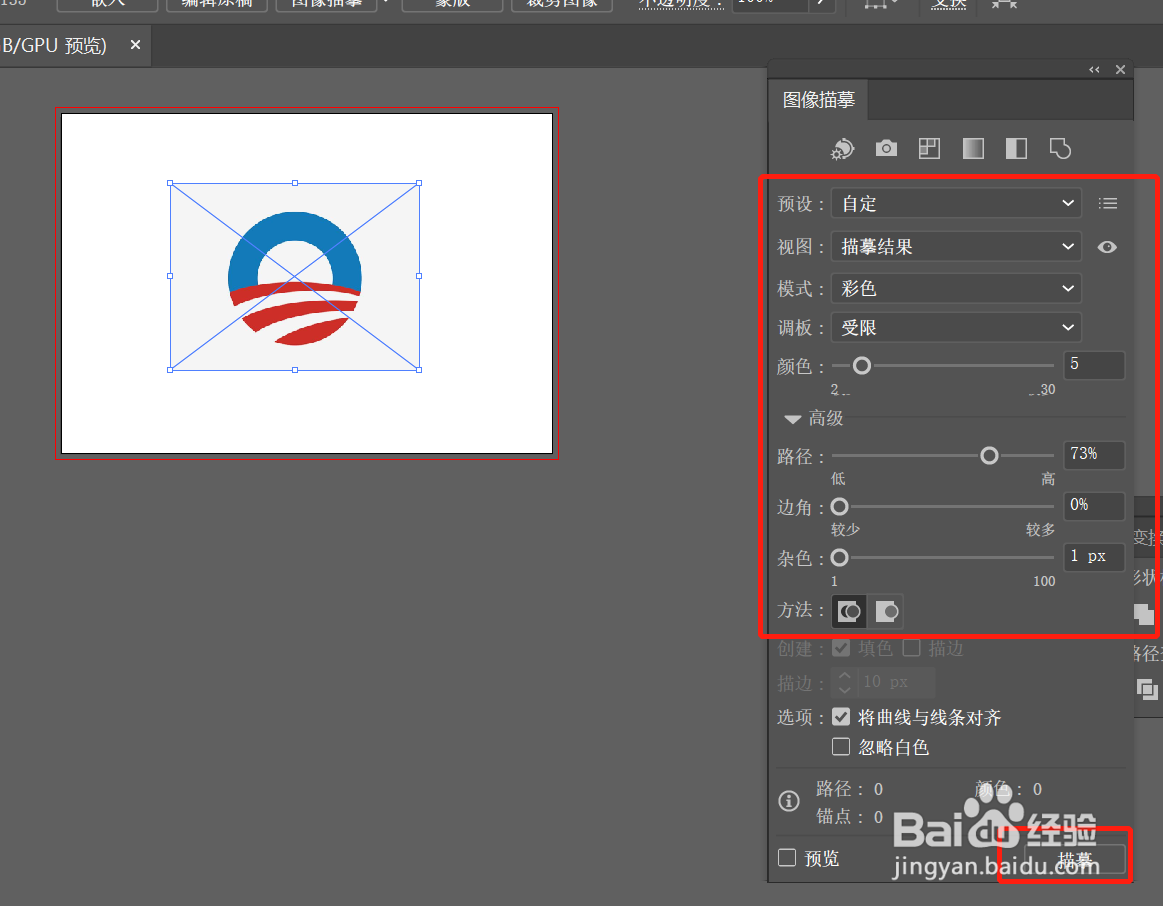Image resolution: width=1163 pixels, height=906 pixels.
Task: Click the top-center selection handle of the image
Action: (294, 182)
